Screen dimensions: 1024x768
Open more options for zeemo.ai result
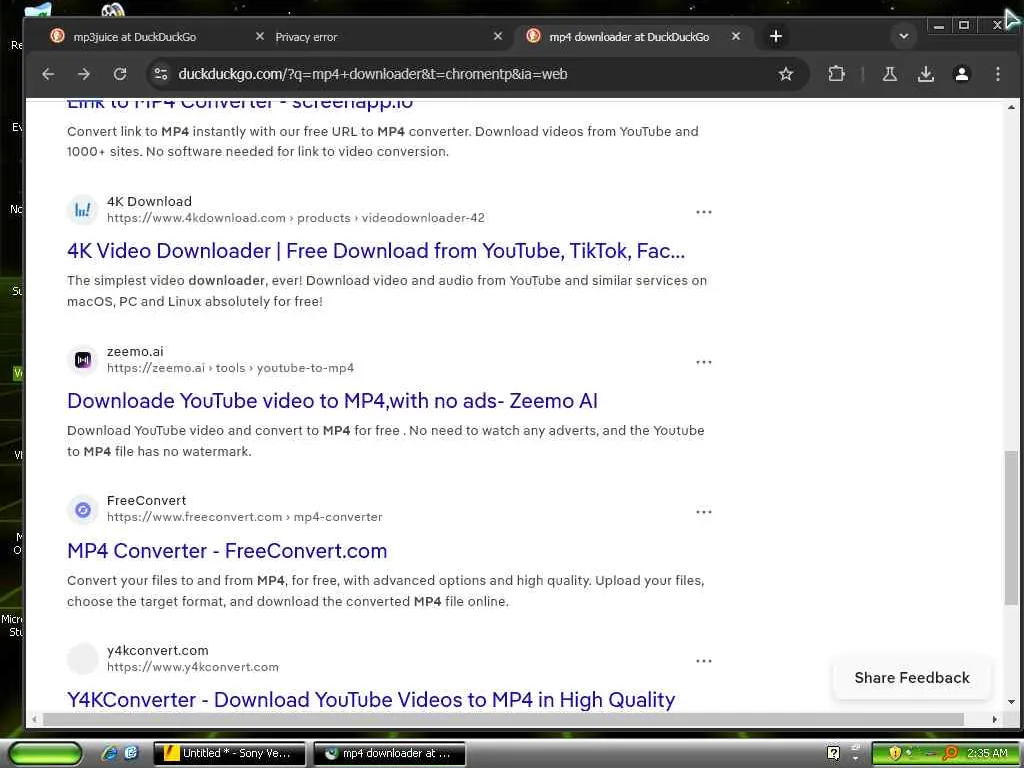pos(703,362)
